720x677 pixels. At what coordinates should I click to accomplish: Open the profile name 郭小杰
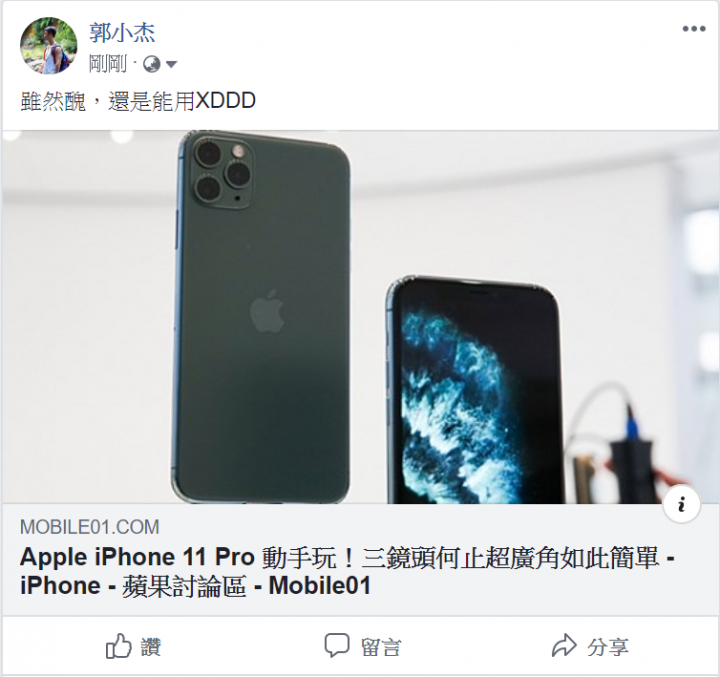tap(122, 33)
